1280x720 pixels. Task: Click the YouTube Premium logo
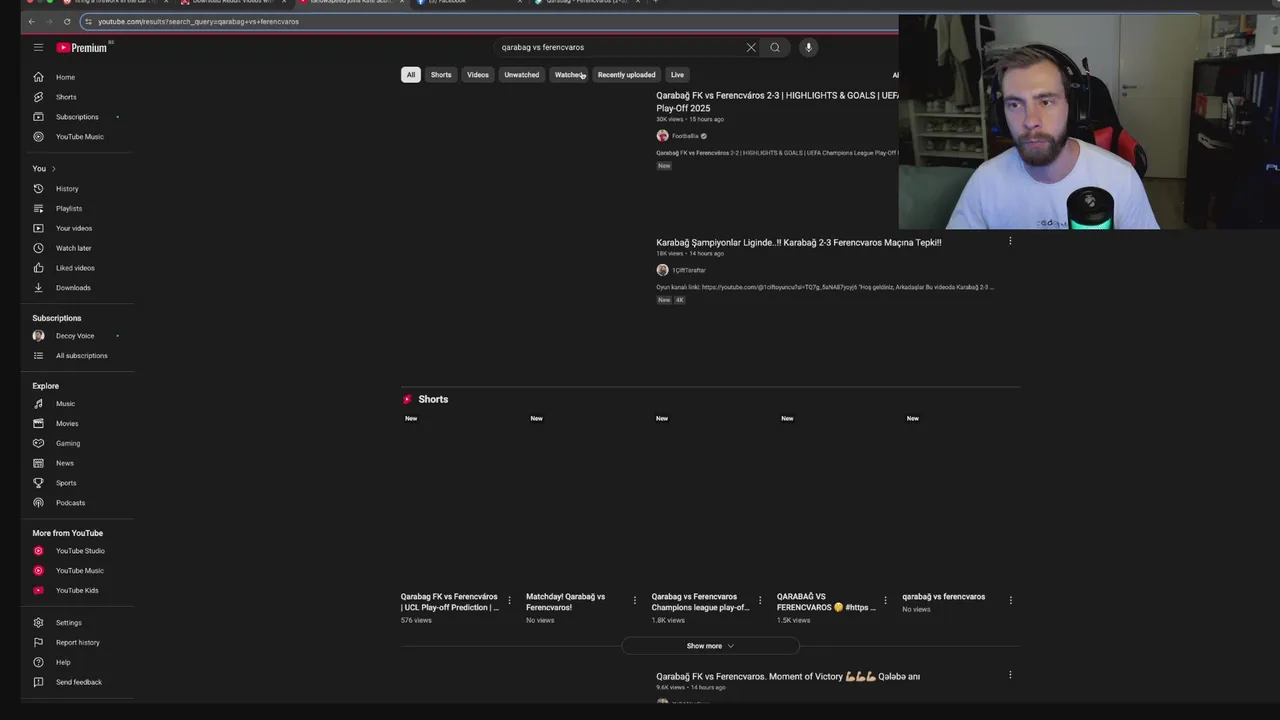point(82,47)
